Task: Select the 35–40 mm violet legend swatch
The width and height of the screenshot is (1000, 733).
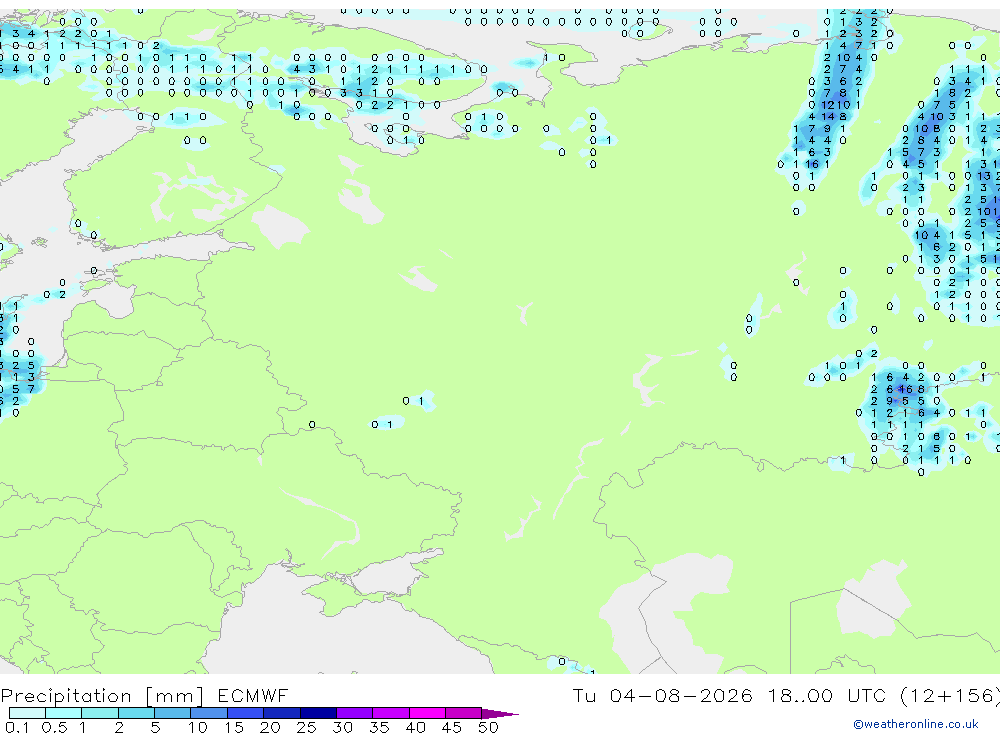Action: (x=390, y=713)
